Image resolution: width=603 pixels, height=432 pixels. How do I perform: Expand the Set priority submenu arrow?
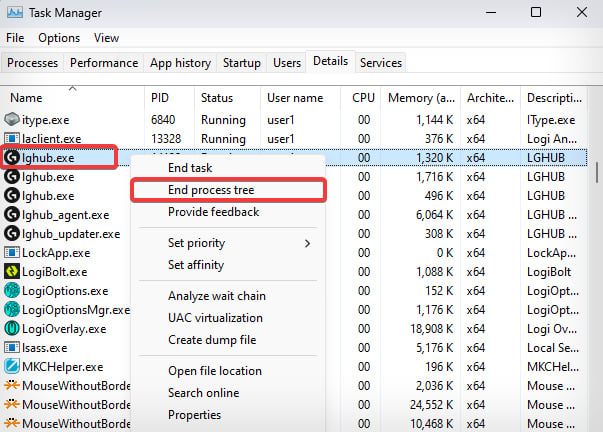307,244
